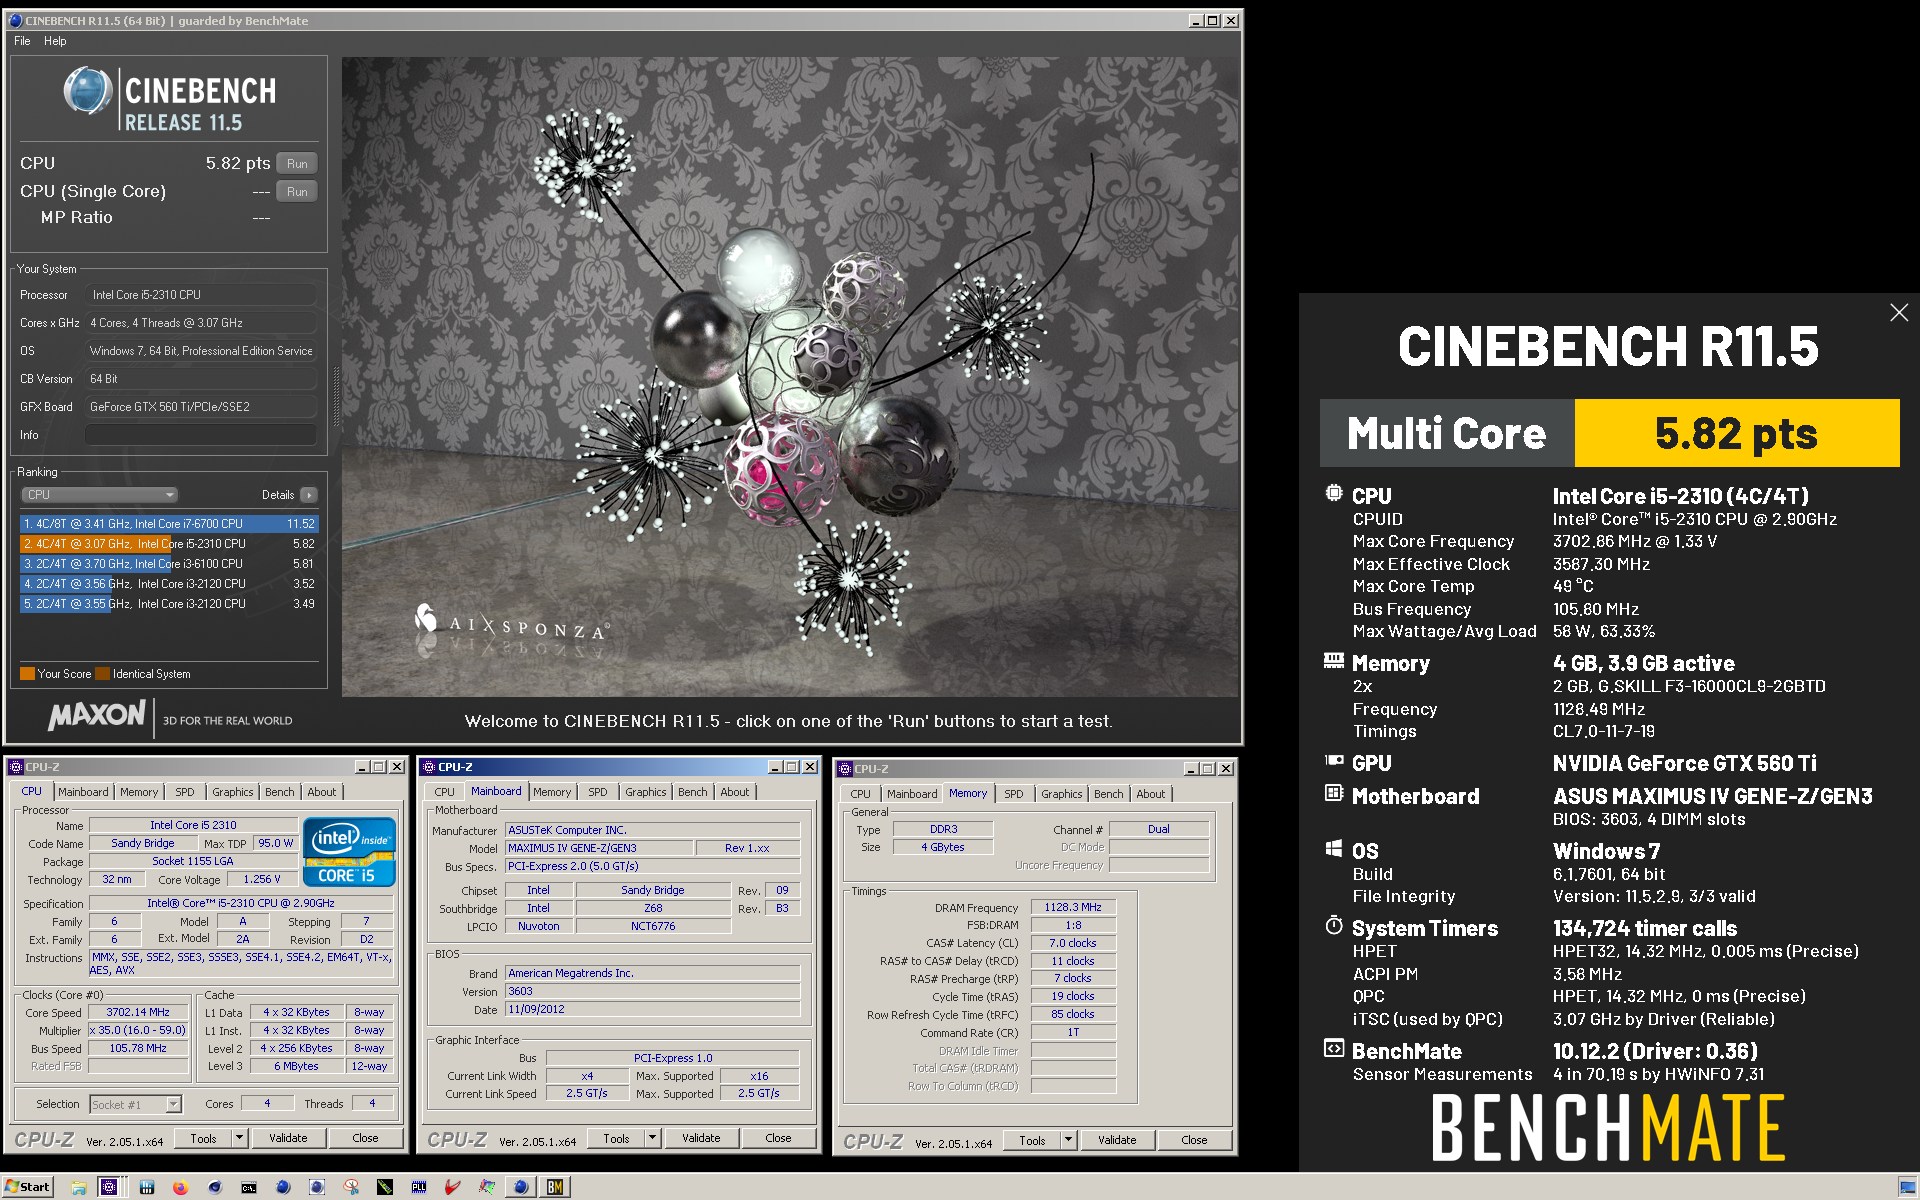Image resolution: width=1920 pixels, height=1200 pixels.
Task: Click the empty Info field in Your System
Action: point(200,435)
